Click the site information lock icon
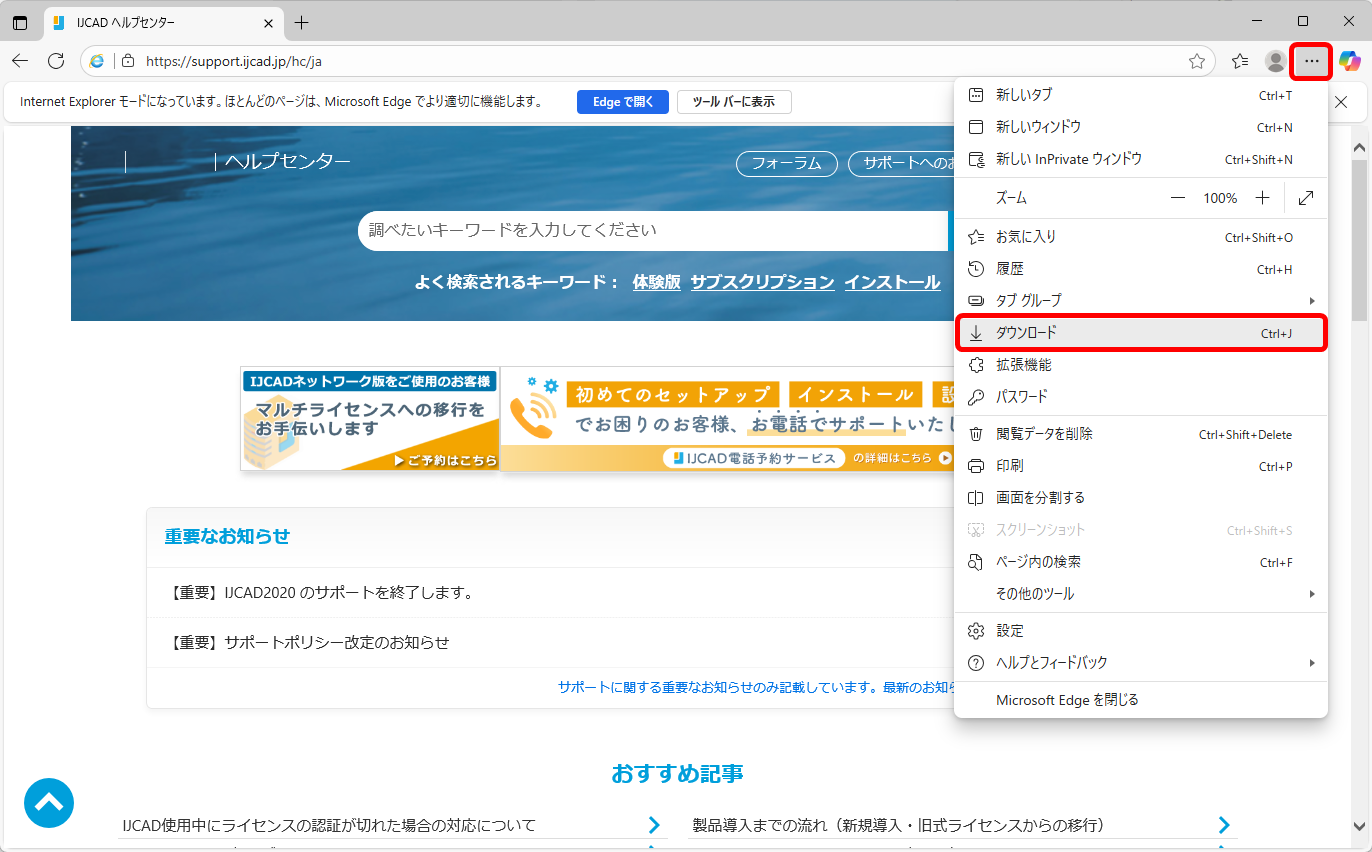The width and height of the screenshot is (1372, 852). pyautogui.click(x=128, y=61)
